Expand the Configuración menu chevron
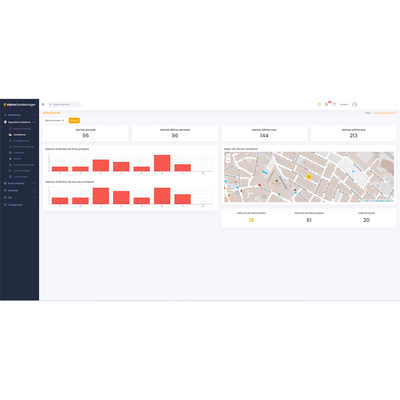 (x=34, y=205)
